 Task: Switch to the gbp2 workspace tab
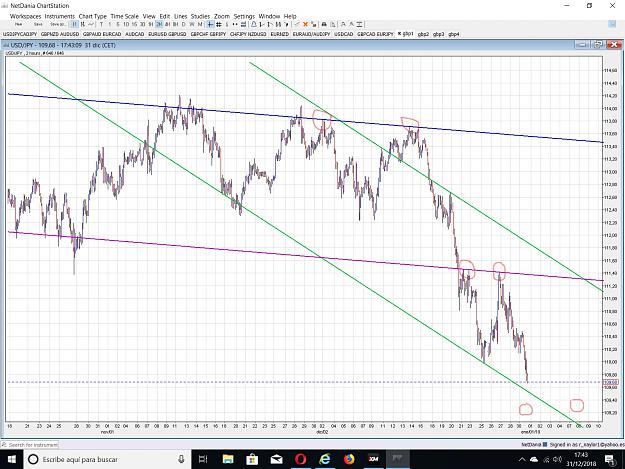[x=423, y=34]
